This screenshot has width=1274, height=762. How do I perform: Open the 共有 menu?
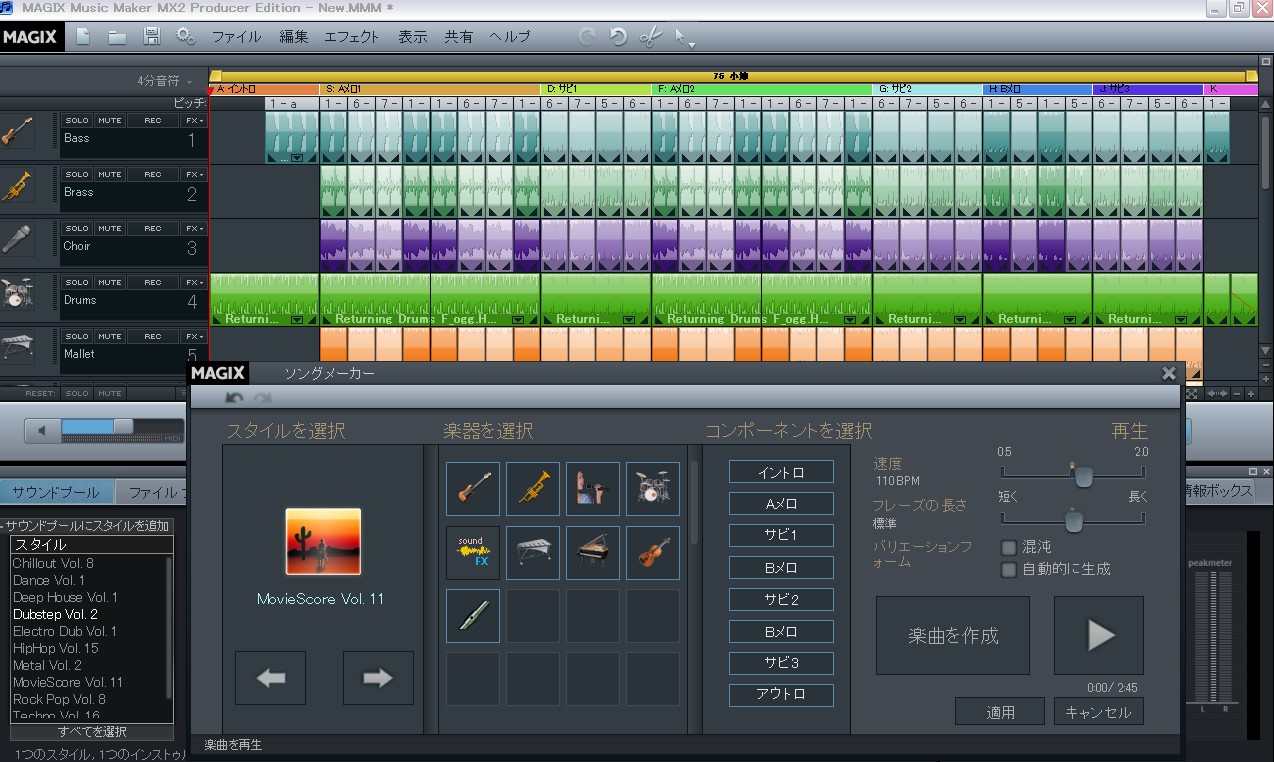point(459,37)
